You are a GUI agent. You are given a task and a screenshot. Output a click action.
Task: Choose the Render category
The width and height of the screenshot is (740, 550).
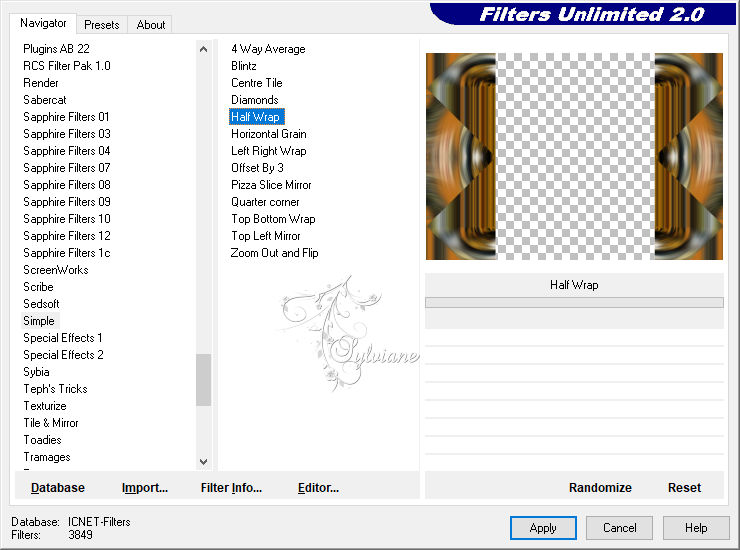click(x=41, y=83)
